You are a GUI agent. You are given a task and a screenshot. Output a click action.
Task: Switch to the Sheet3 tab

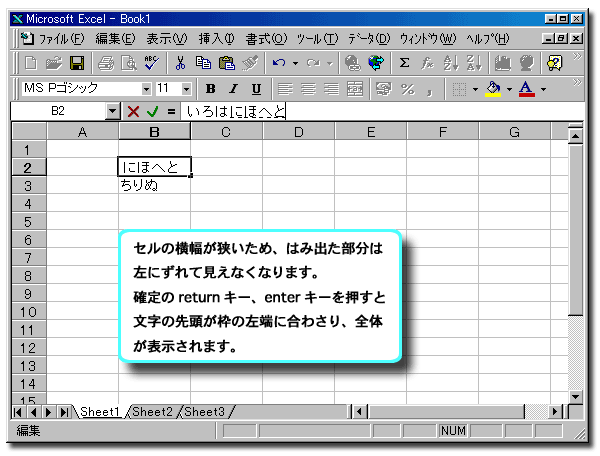click(204, 412)
